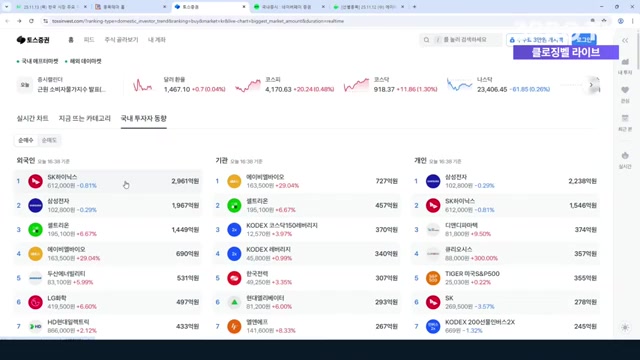
Task: Click 한국전력 logo icon
Action: 234,278
